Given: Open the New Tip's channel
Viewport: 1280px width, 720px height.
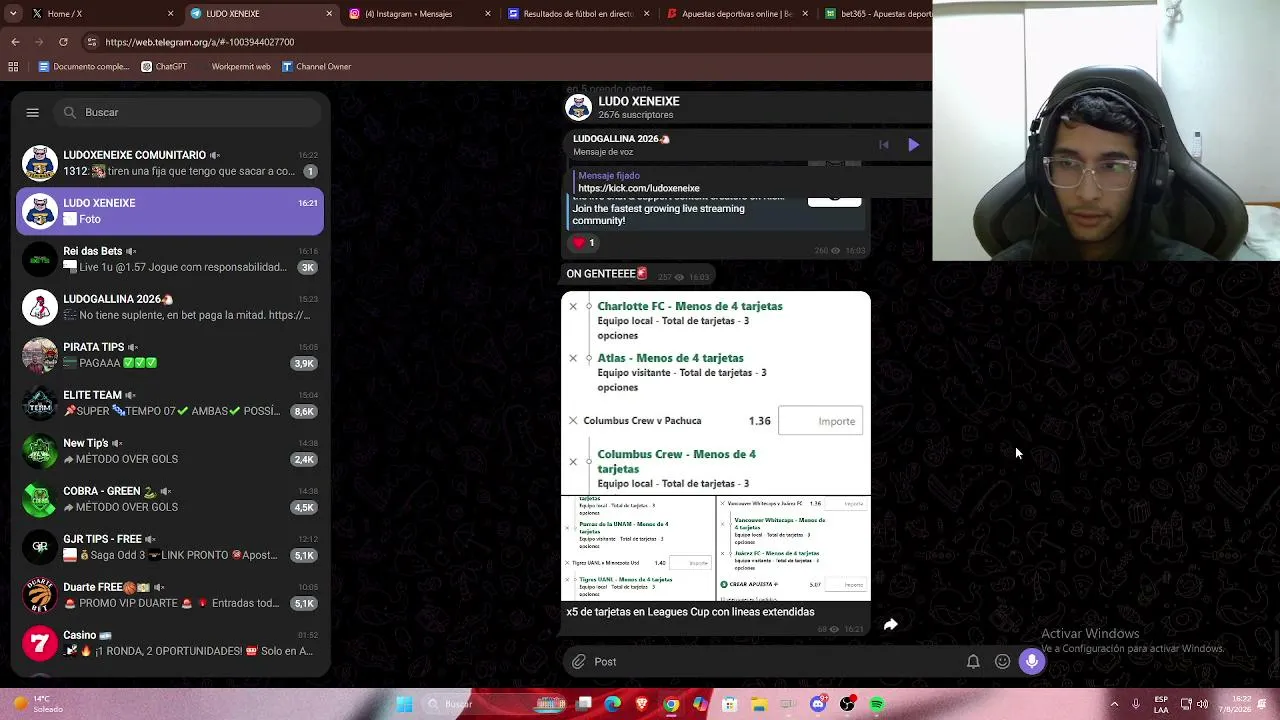Looking at the screenshot, I should tap(170, 451).
